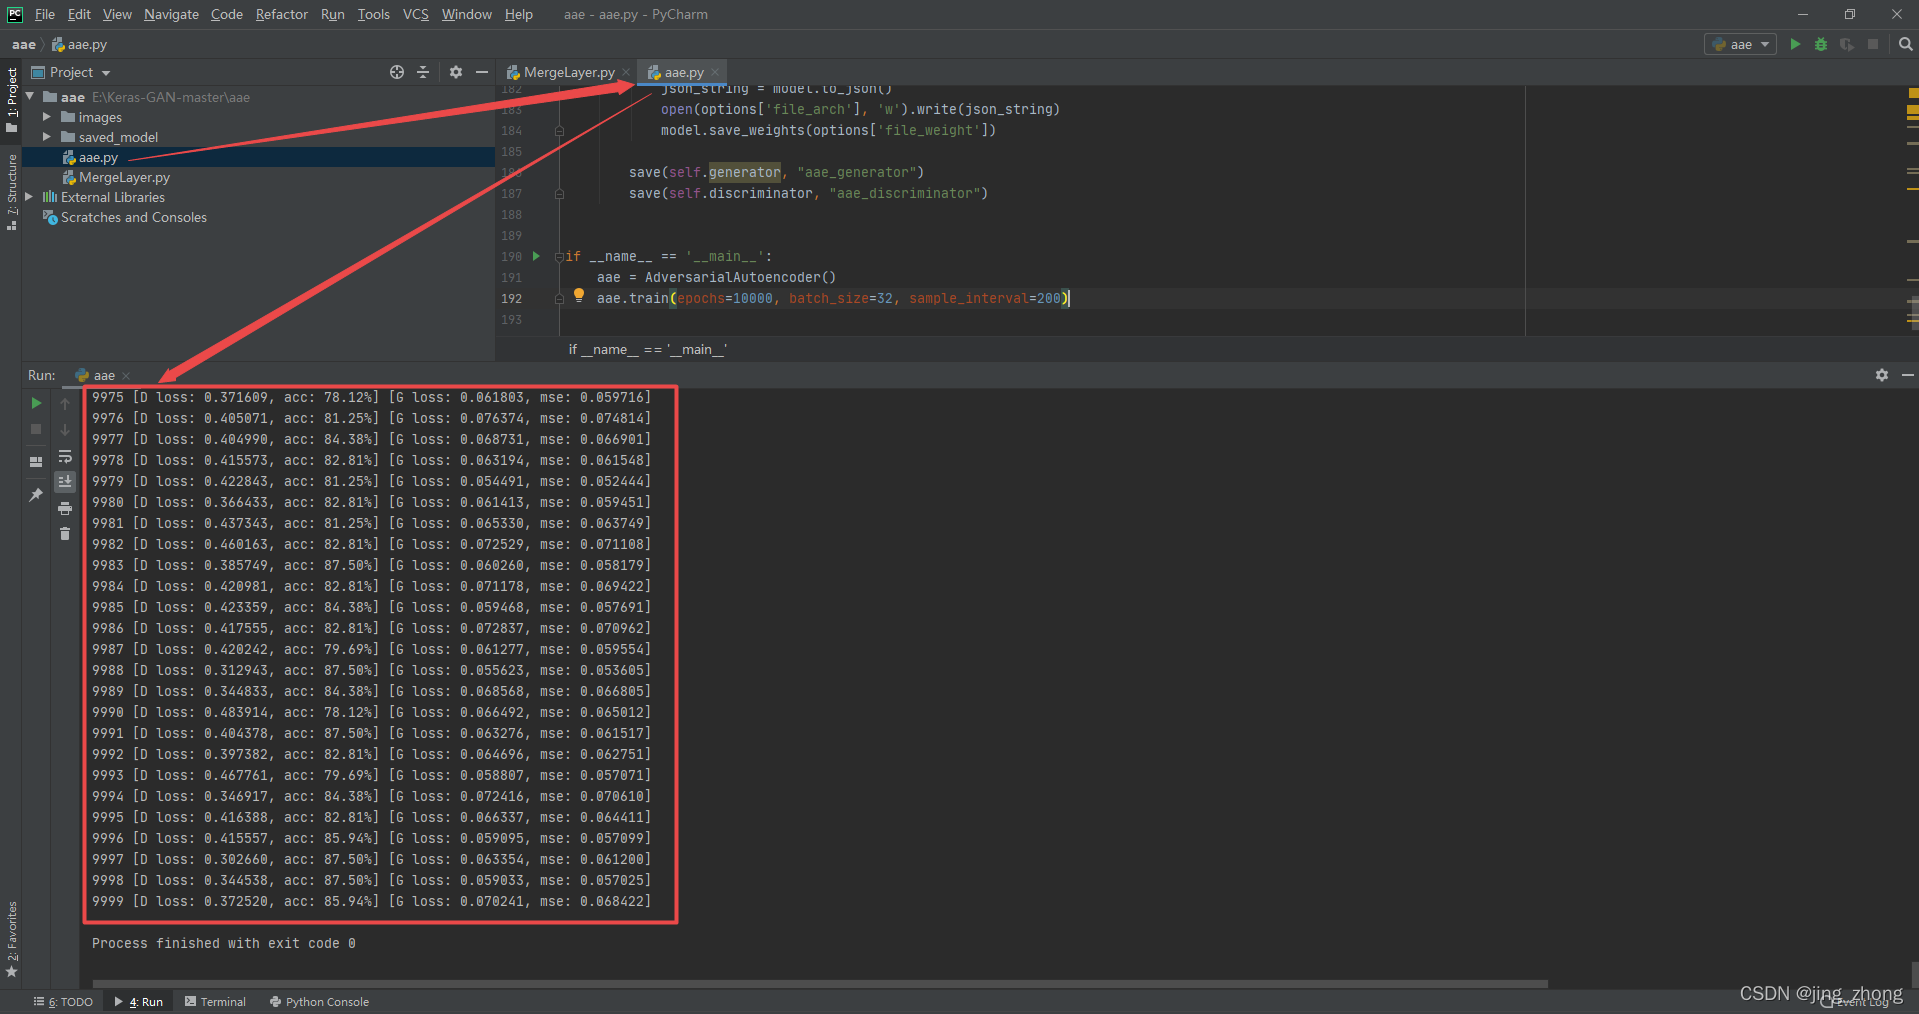Click the Run panel Stop square
Screen dimensions: 1919x1014
(36, 429)
